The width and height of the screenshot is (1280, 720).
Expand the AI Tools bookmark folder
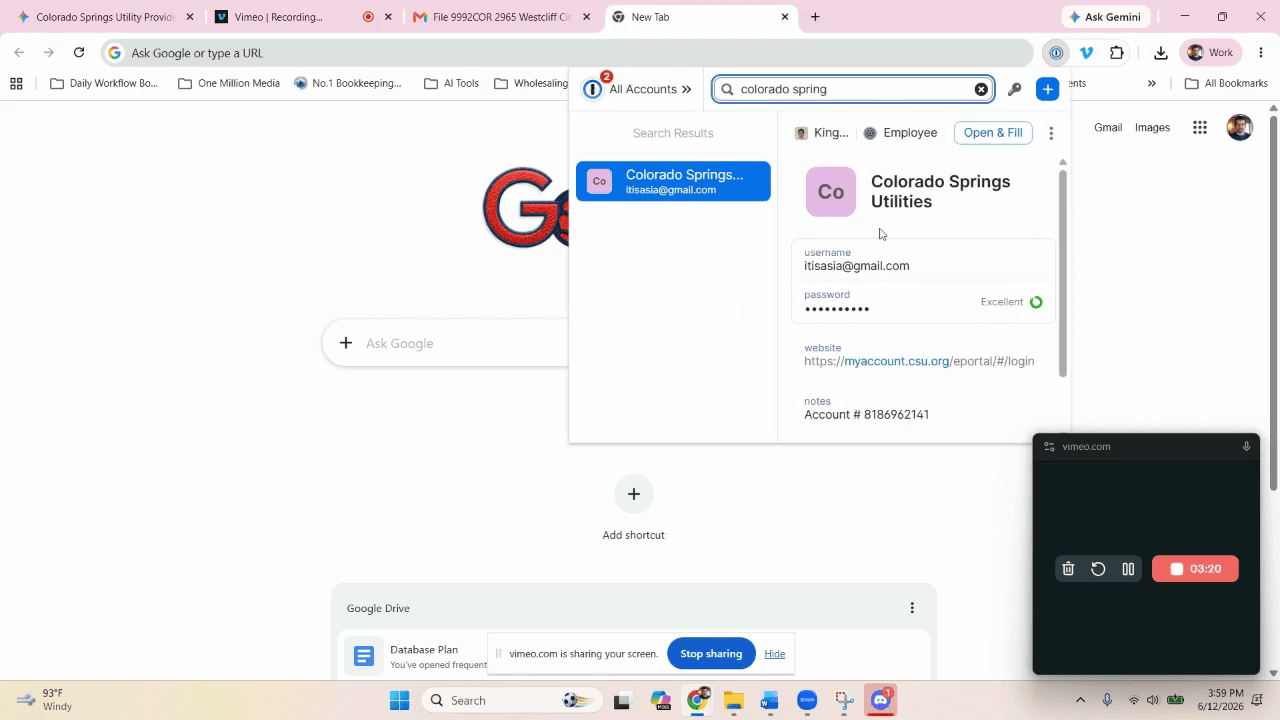coord(452,83)
